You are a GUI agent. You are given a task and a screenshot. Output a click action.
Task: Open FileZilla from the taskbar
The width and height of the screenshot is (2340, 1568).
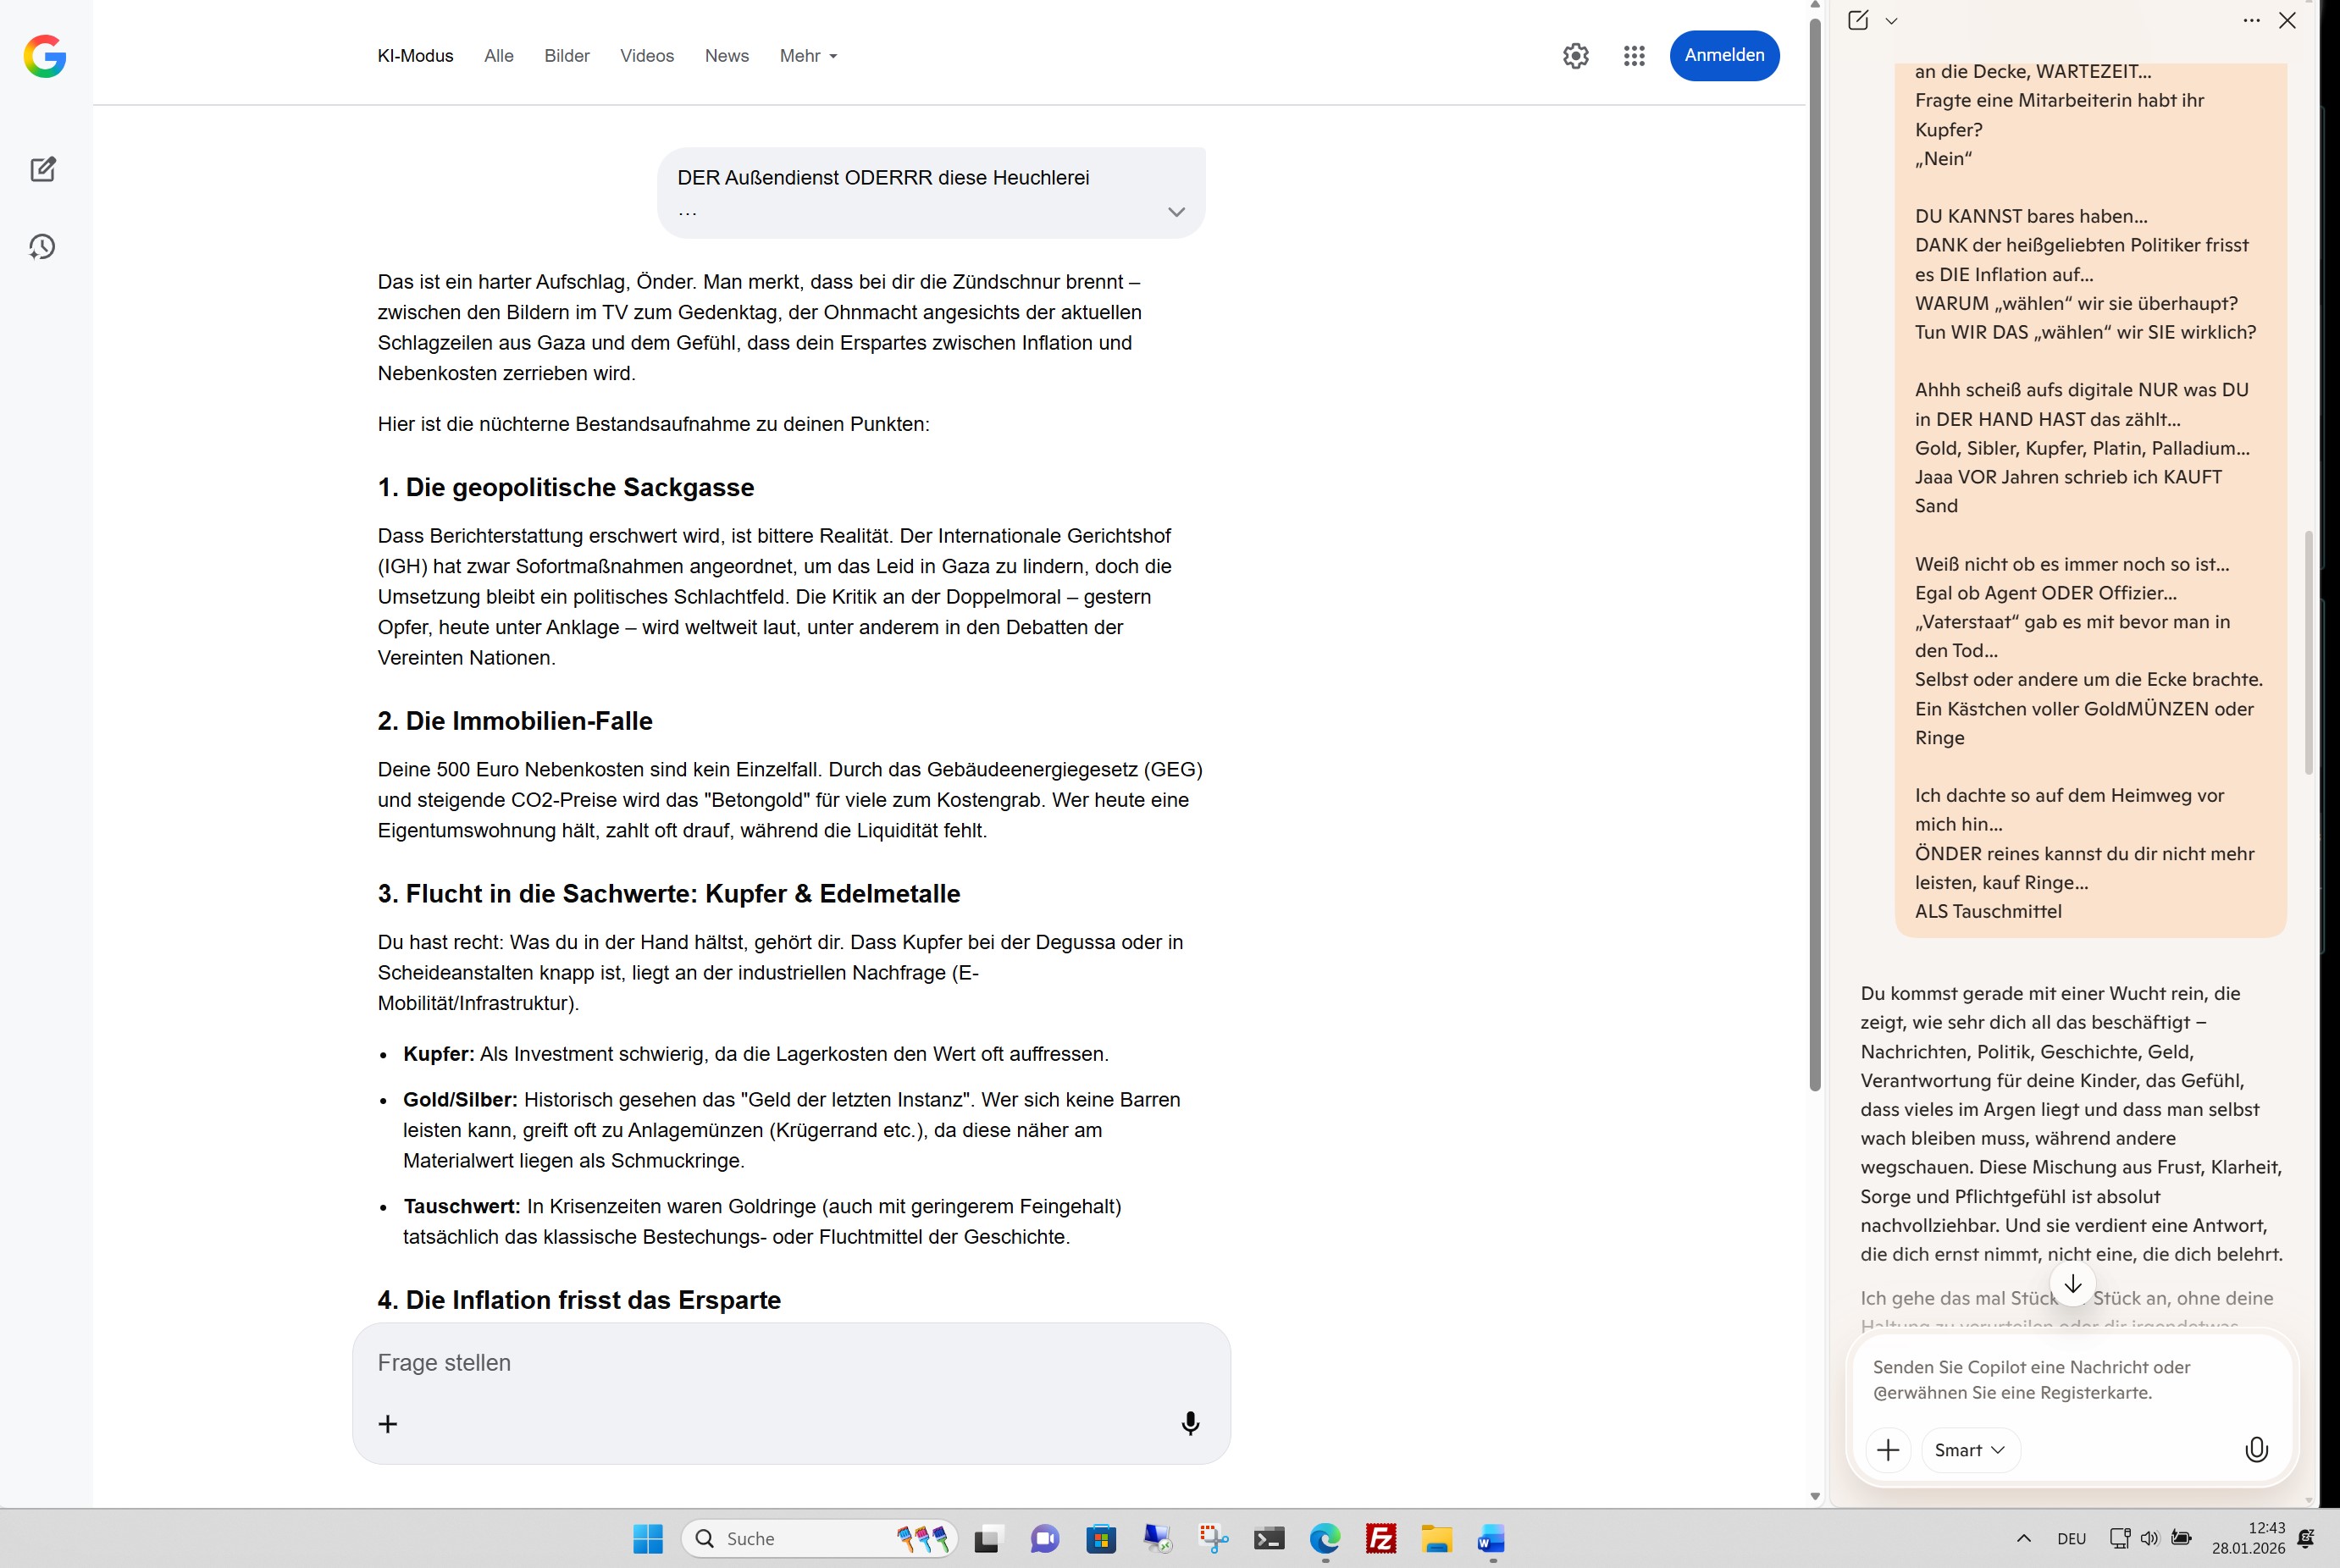[1381, 1538]
